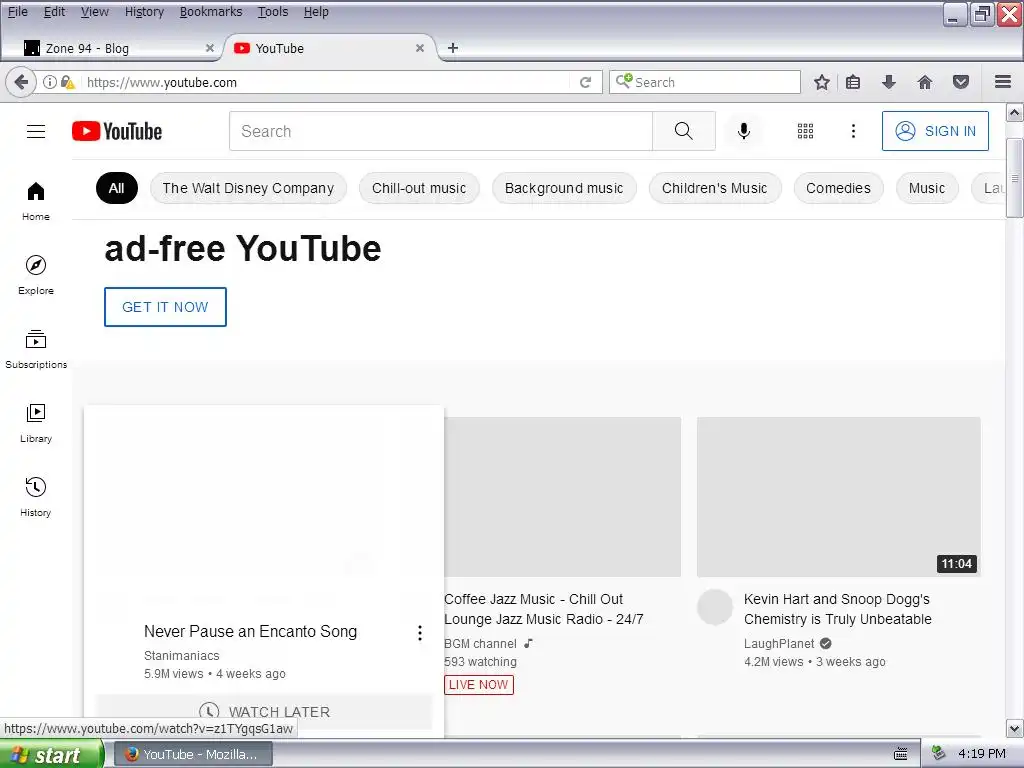Open the YouTube hamburger guide menu
The image size is (1024, 768).
tap(36, 131)
